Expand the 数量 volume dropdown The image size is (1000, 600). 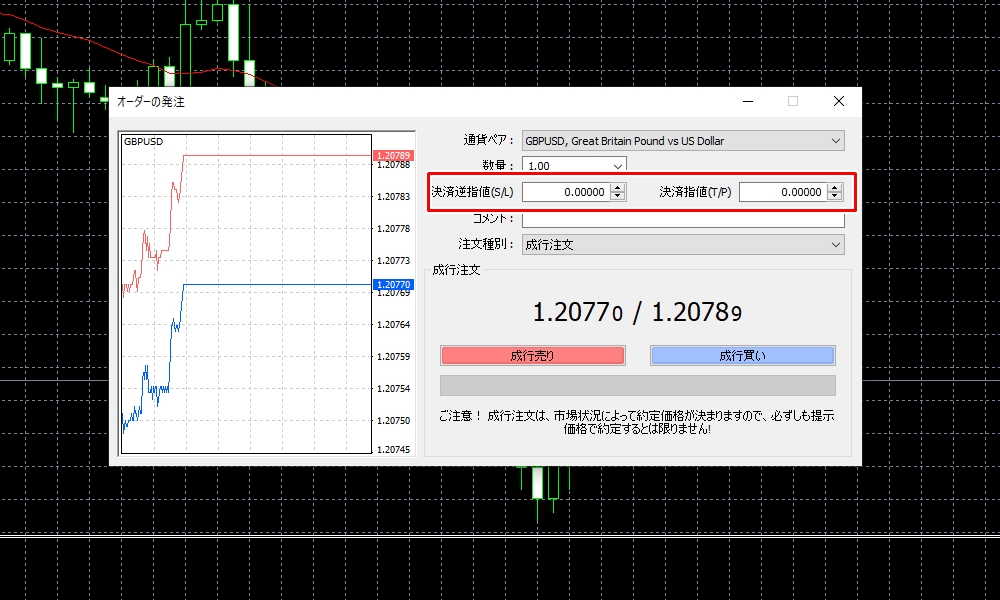pyautogui.click(x=618, y=166)
